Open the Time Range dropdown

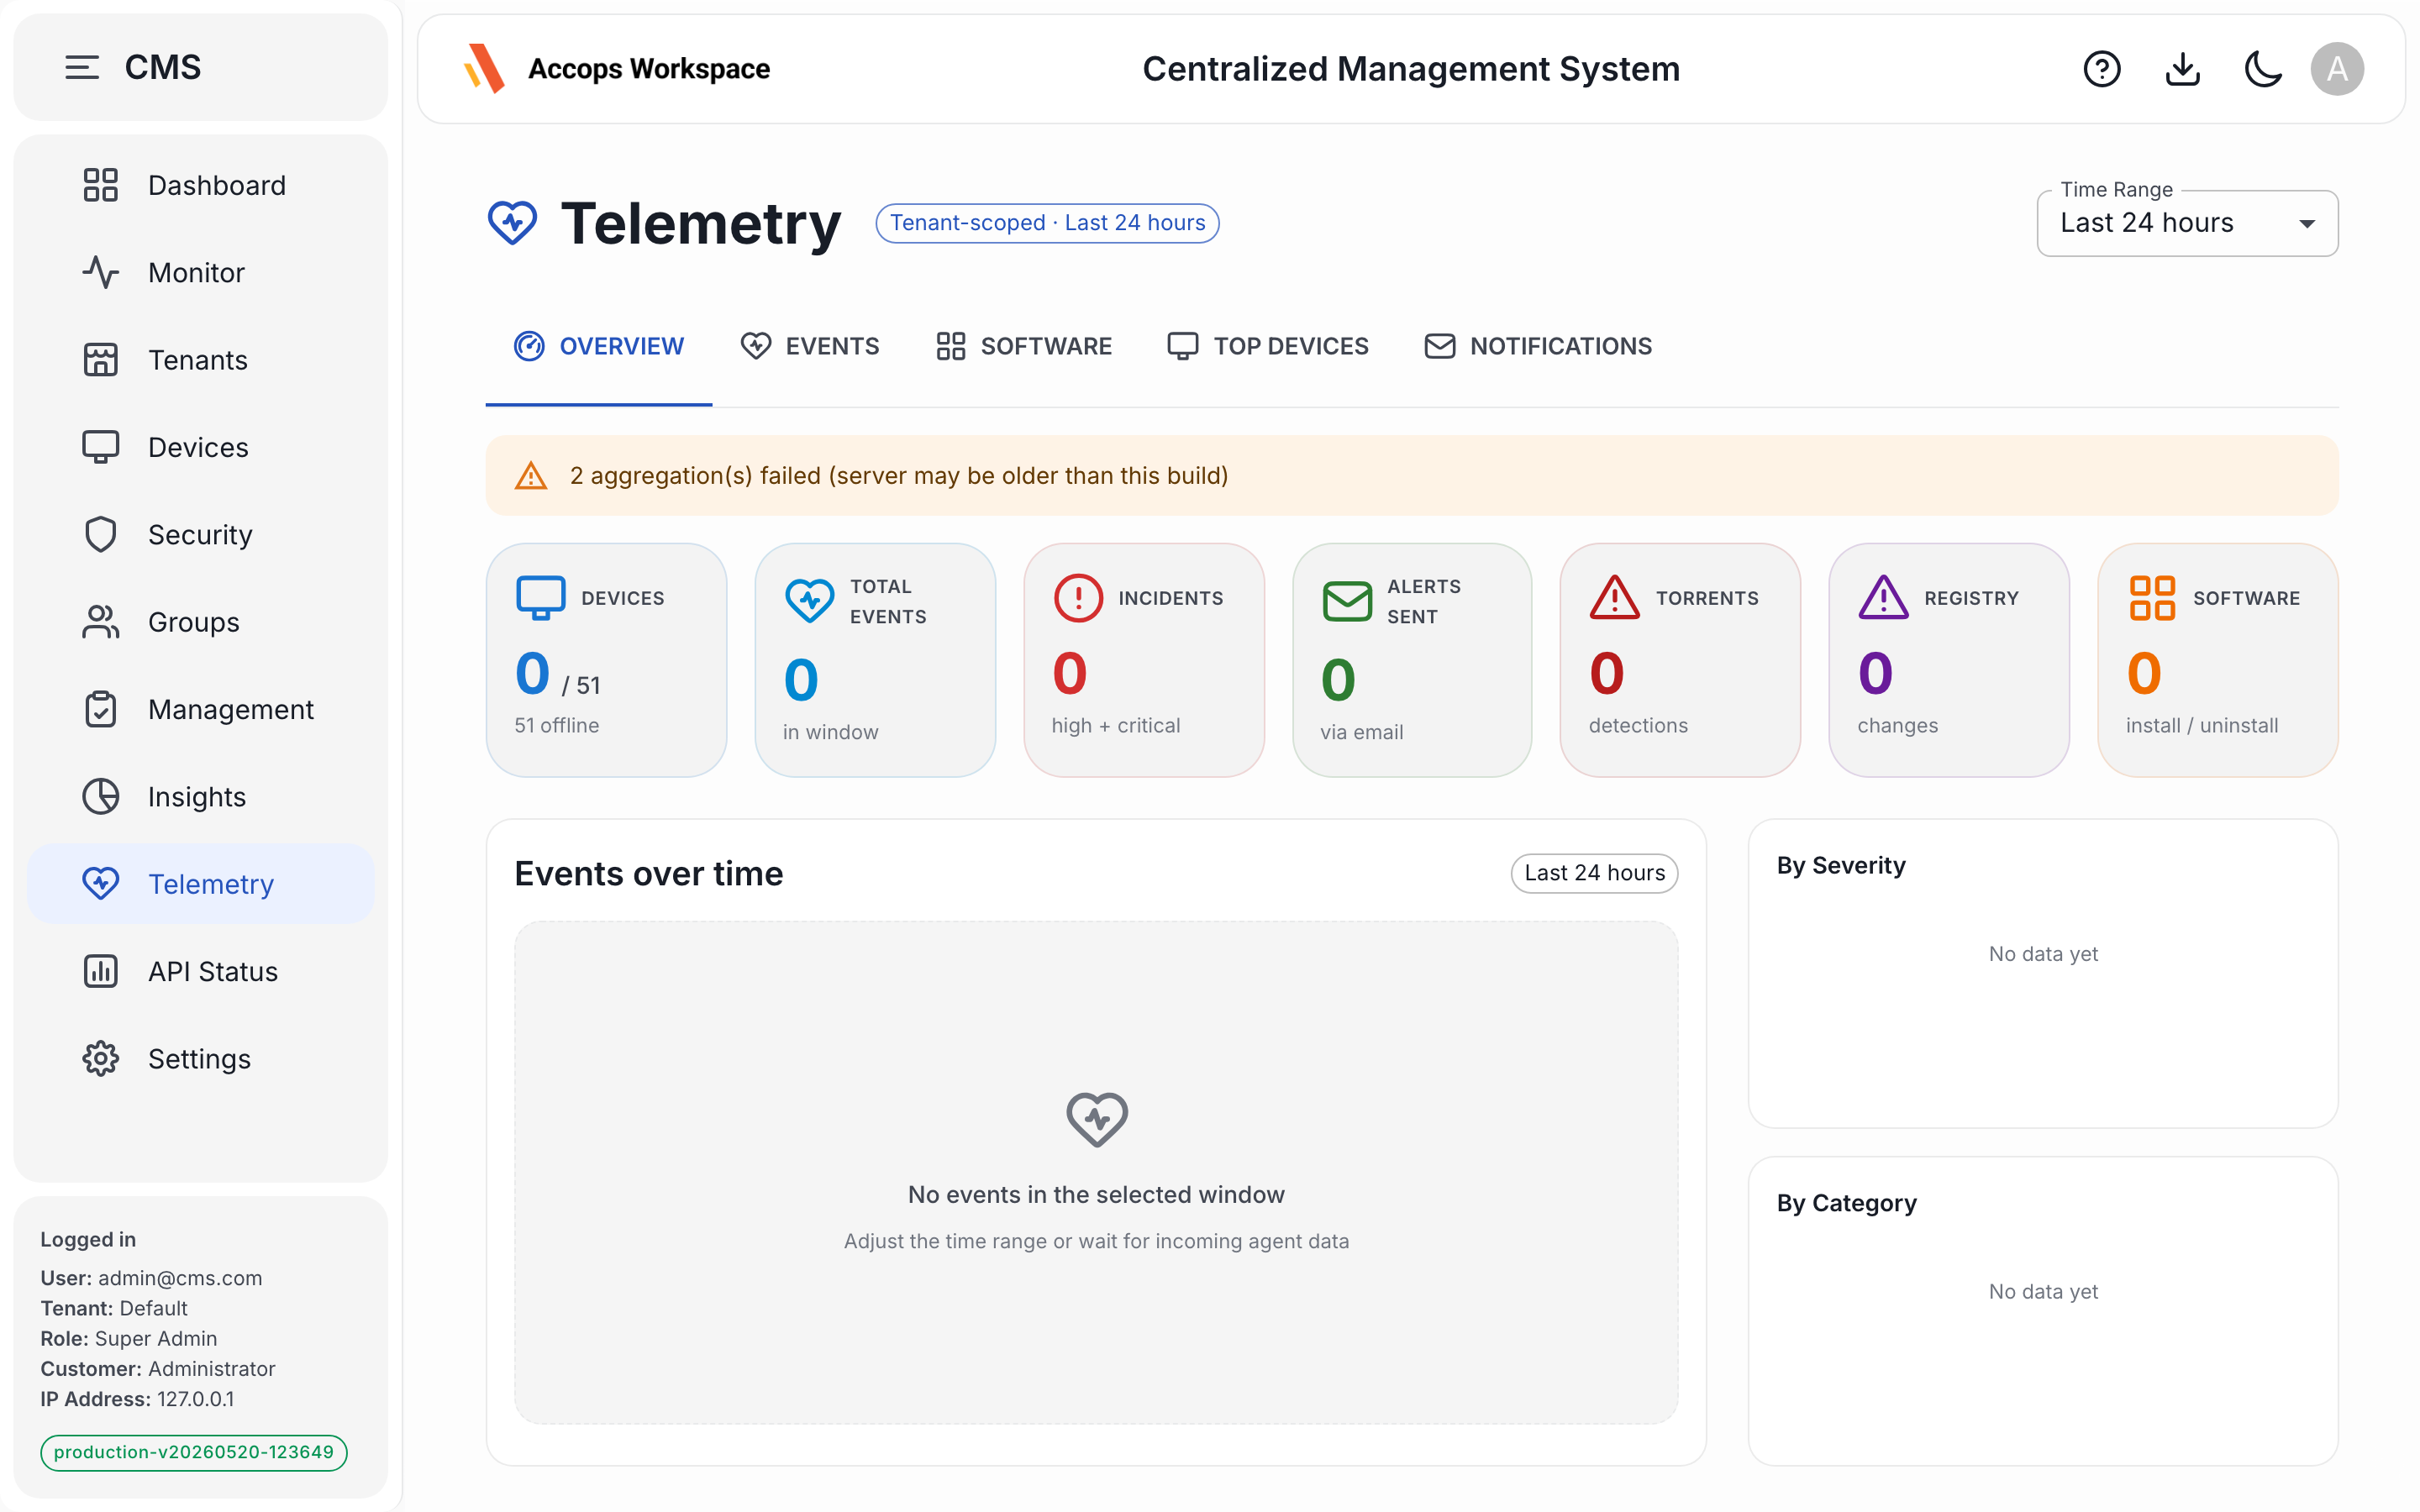tap(2187, 223)
